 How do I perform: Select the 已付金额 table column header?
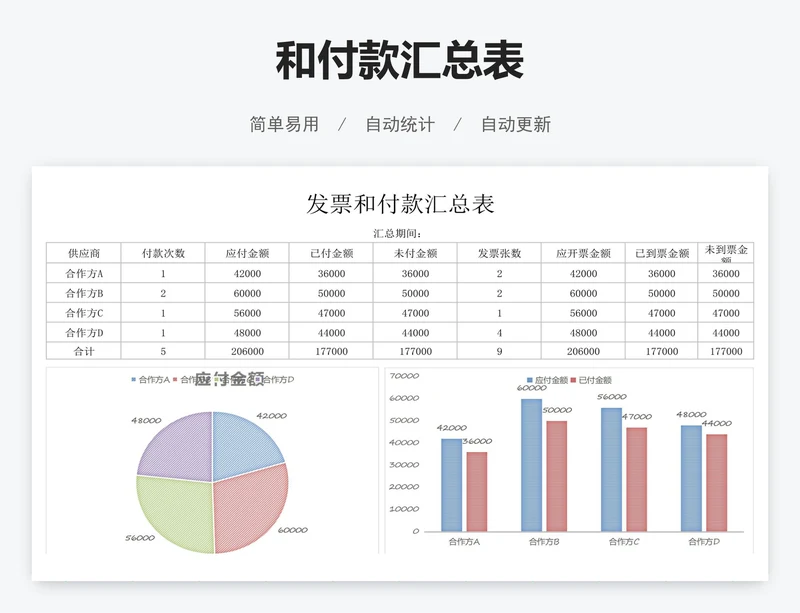pyautogui.click(x=331, y=253)
